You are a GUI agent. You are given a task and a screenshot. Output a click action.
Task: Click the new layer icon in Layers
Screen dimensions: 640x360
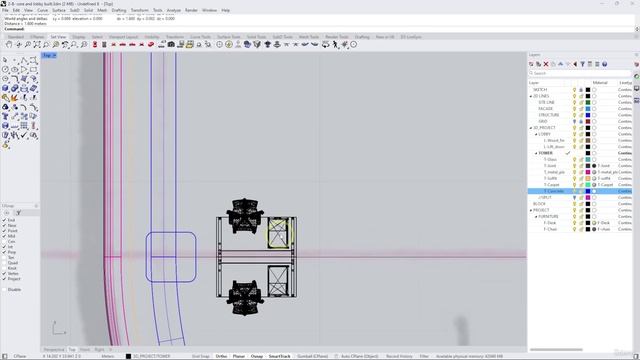[531, 64]
